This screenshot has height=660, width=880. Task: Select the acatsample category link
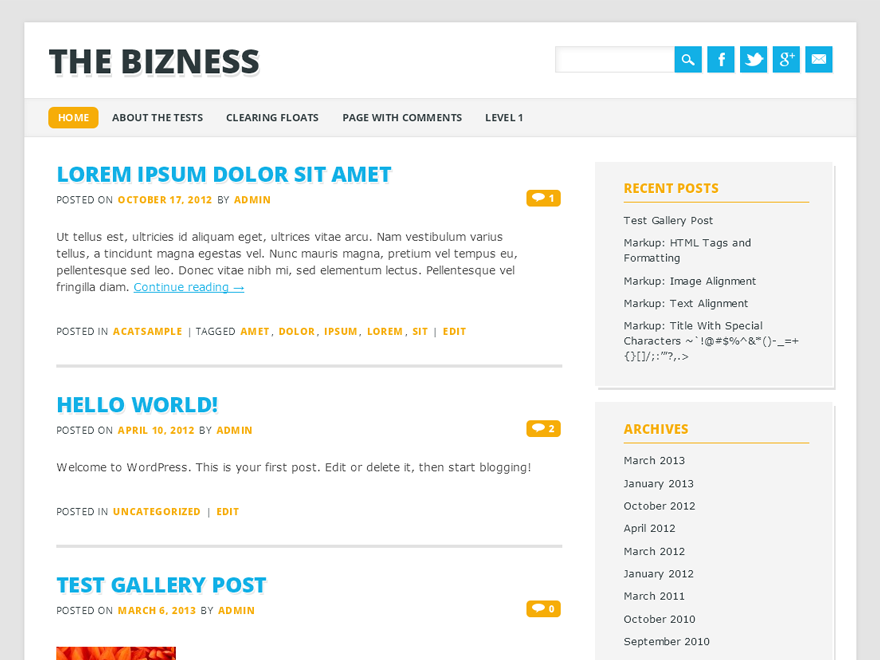[147, 331]
